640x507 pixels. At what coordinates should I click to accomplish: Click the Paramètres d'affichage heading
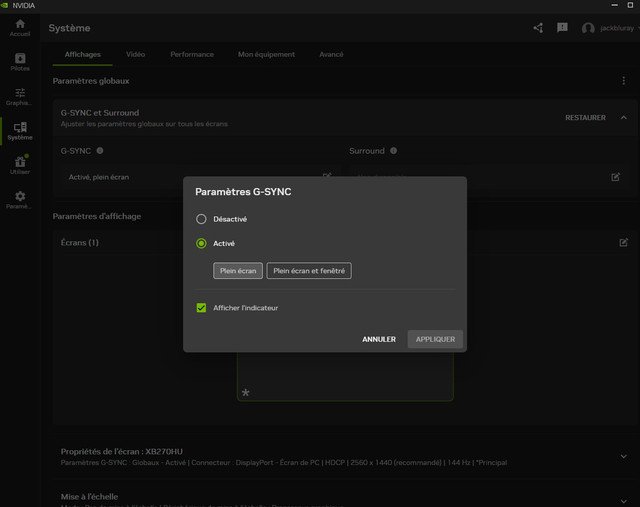tap(97, 216)
